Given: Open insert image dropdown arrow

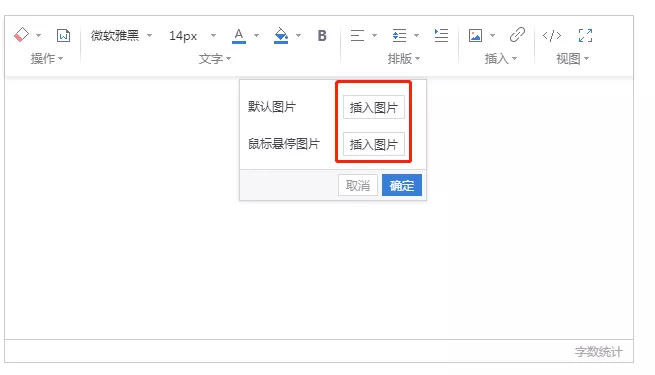Looking at the screenshot, I should [492, 35].
